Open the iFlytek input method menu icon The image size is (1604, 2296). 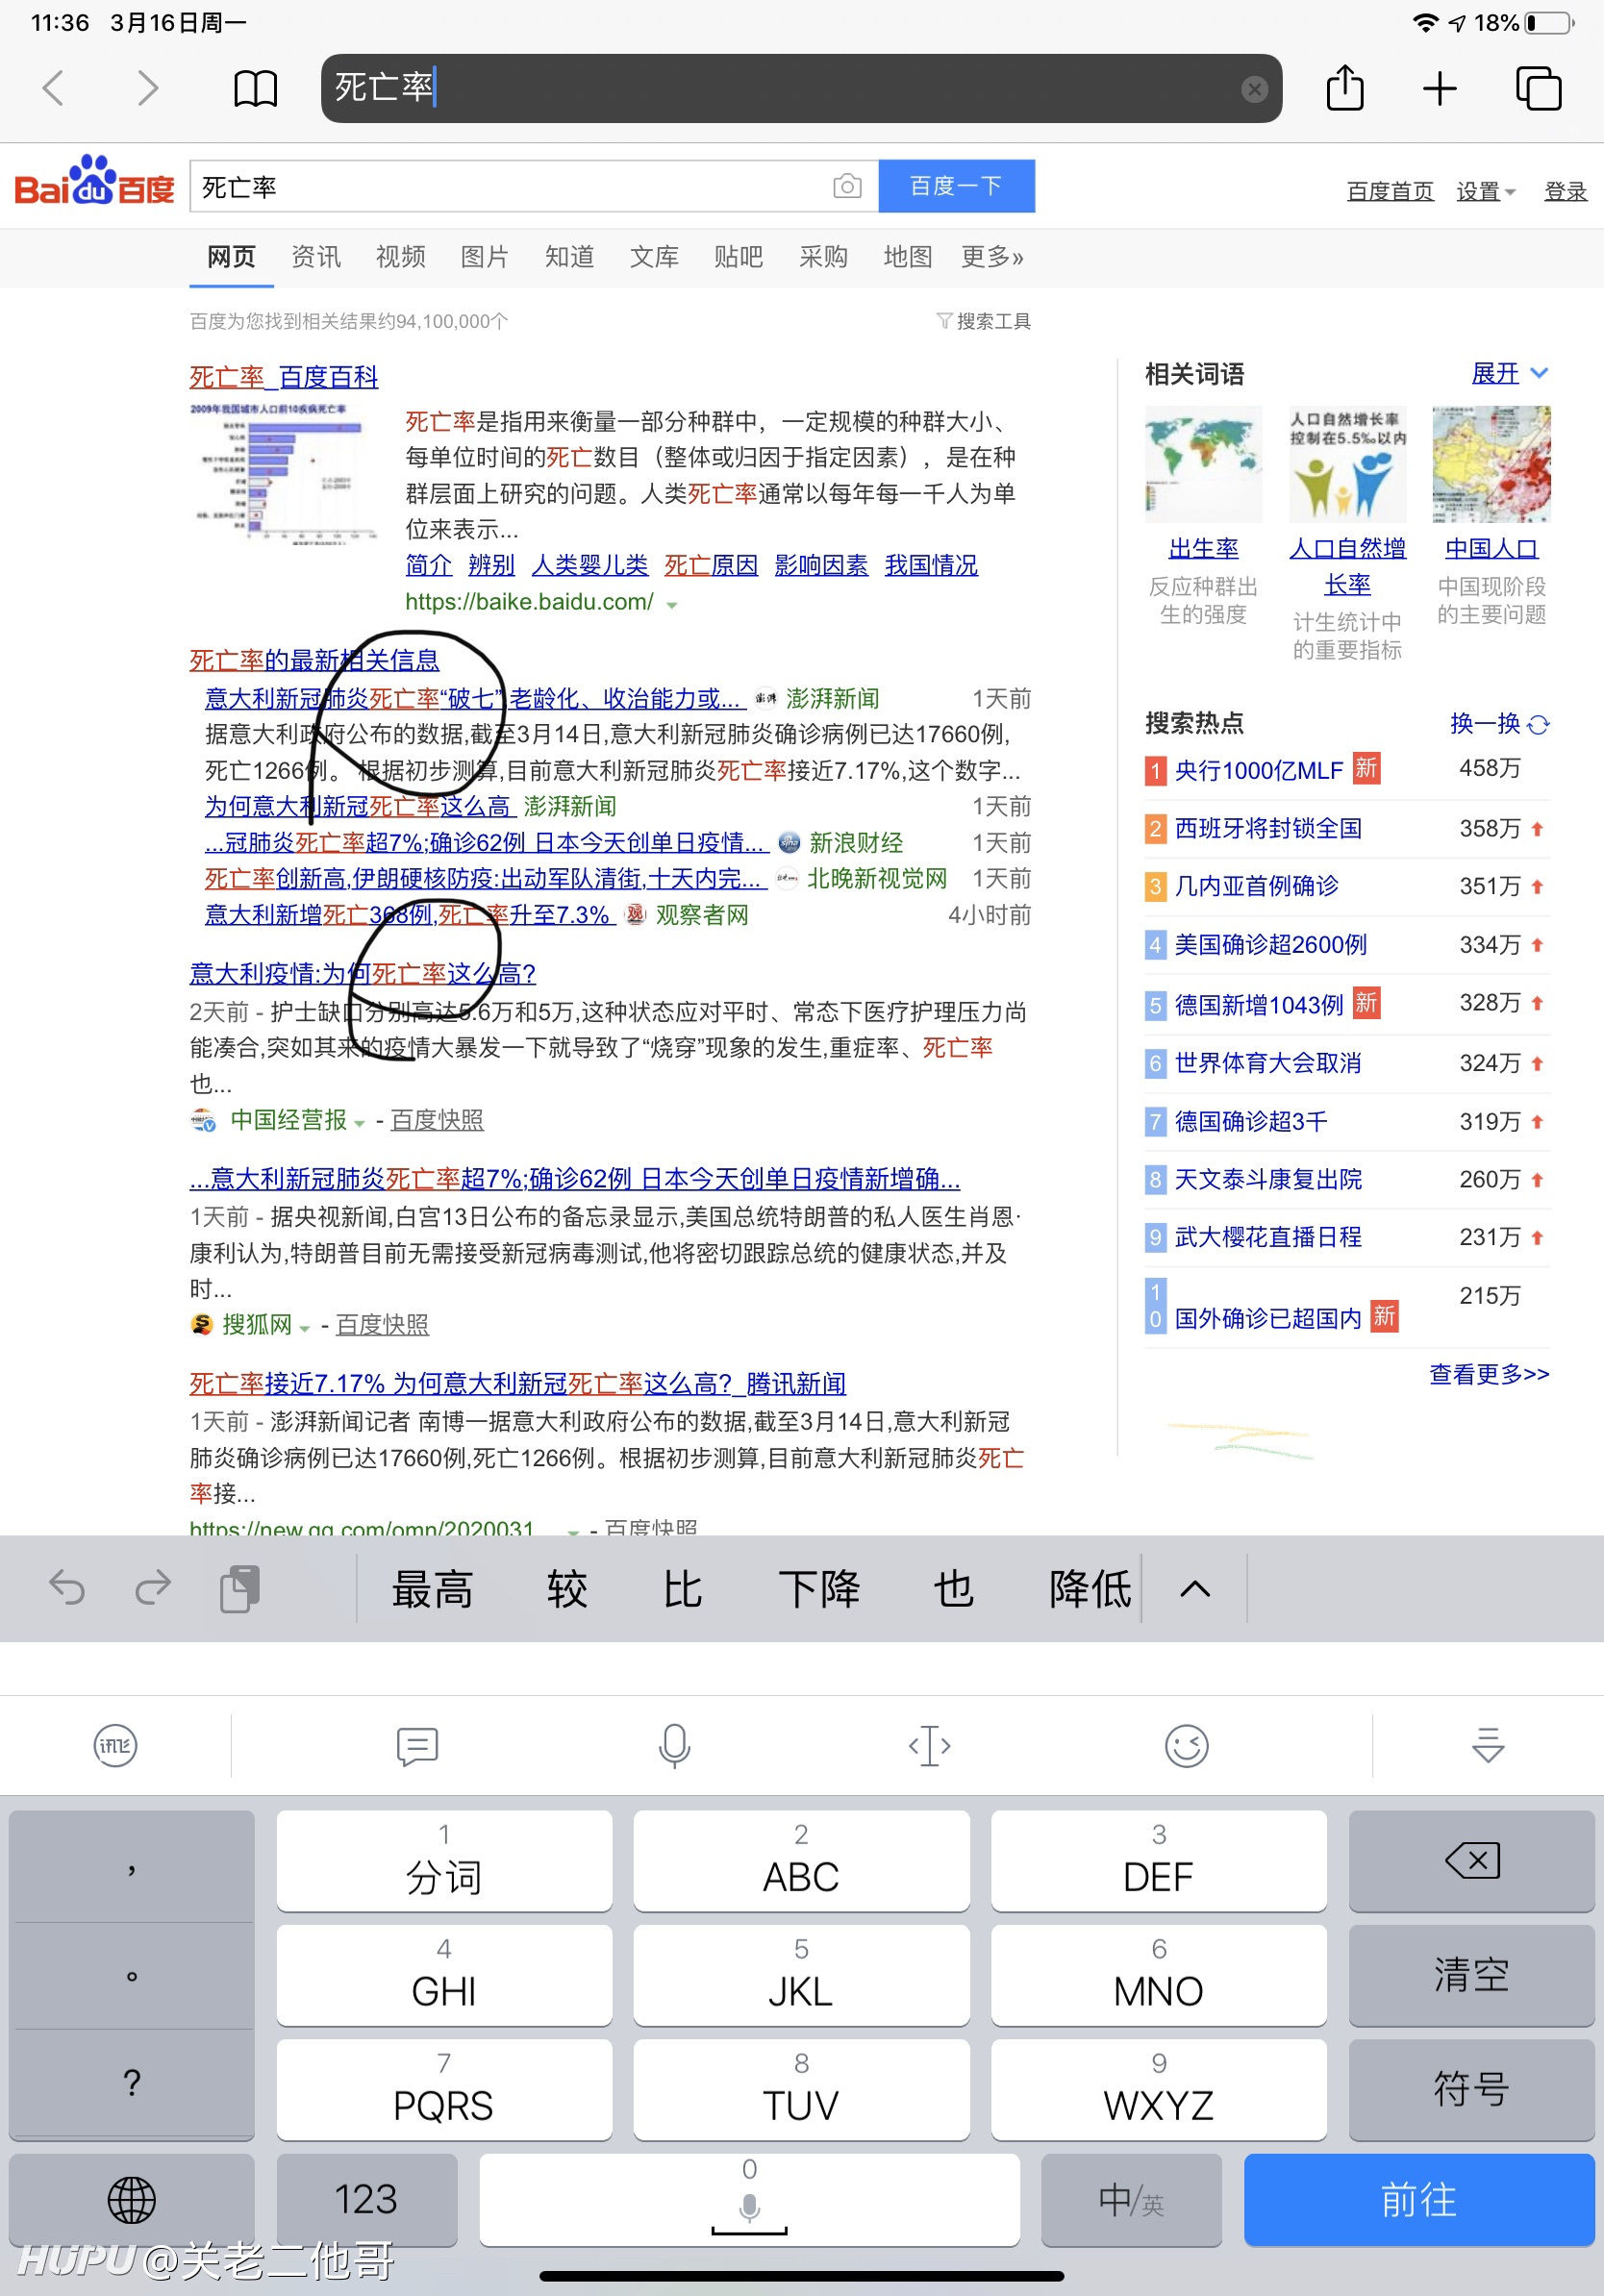click(115, 1746)
